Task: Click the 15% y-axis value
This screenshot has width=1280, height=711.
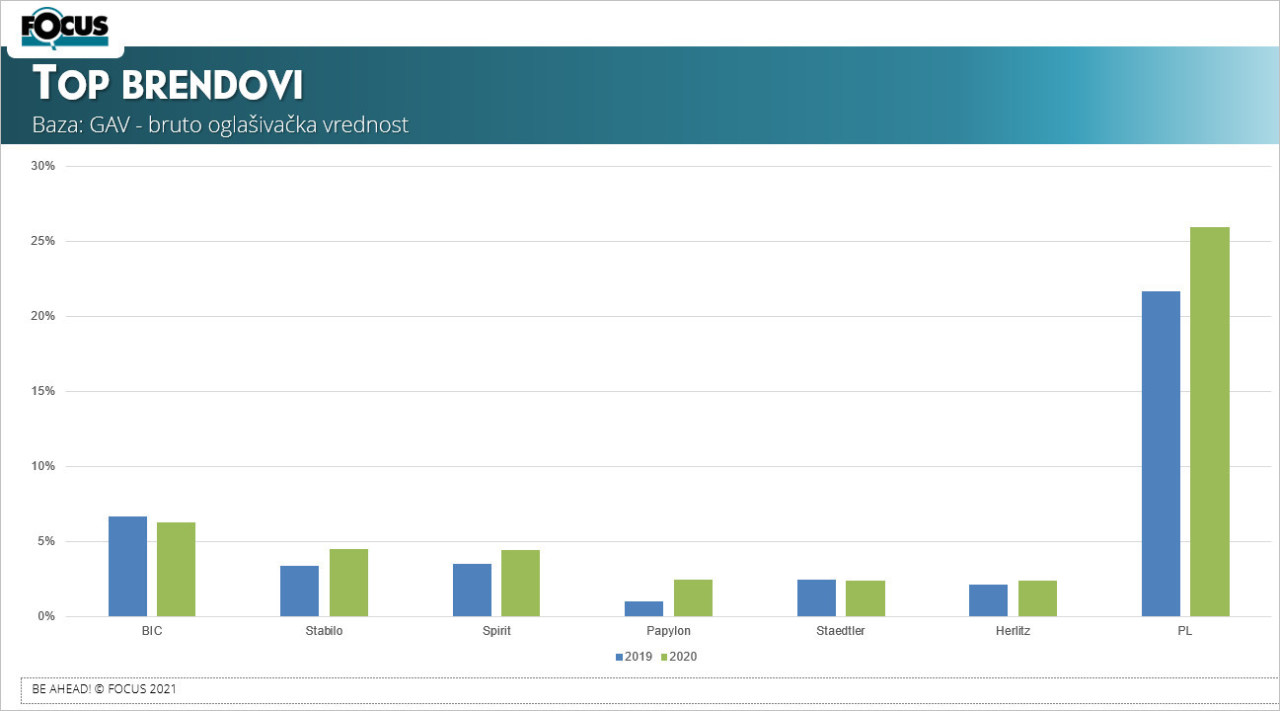Action: 43,391
